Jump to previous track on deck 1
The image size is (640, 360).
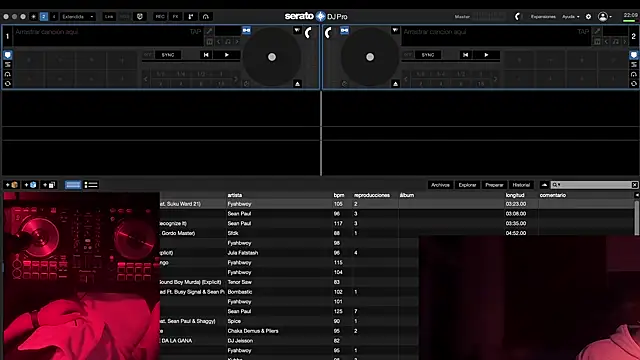(206, 55)
